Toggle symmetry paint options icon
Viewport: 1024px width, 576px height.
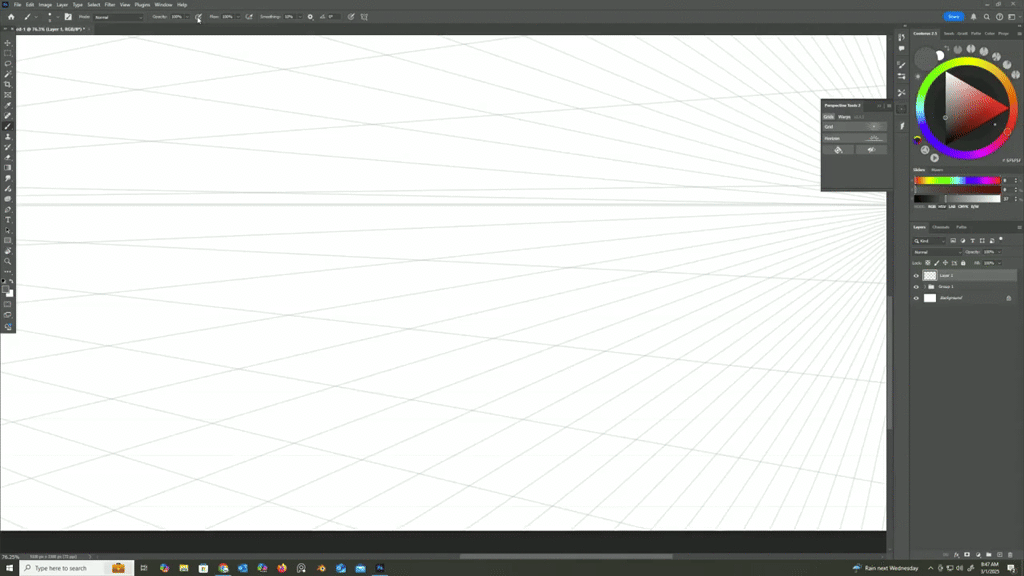(x=364, y=17)
